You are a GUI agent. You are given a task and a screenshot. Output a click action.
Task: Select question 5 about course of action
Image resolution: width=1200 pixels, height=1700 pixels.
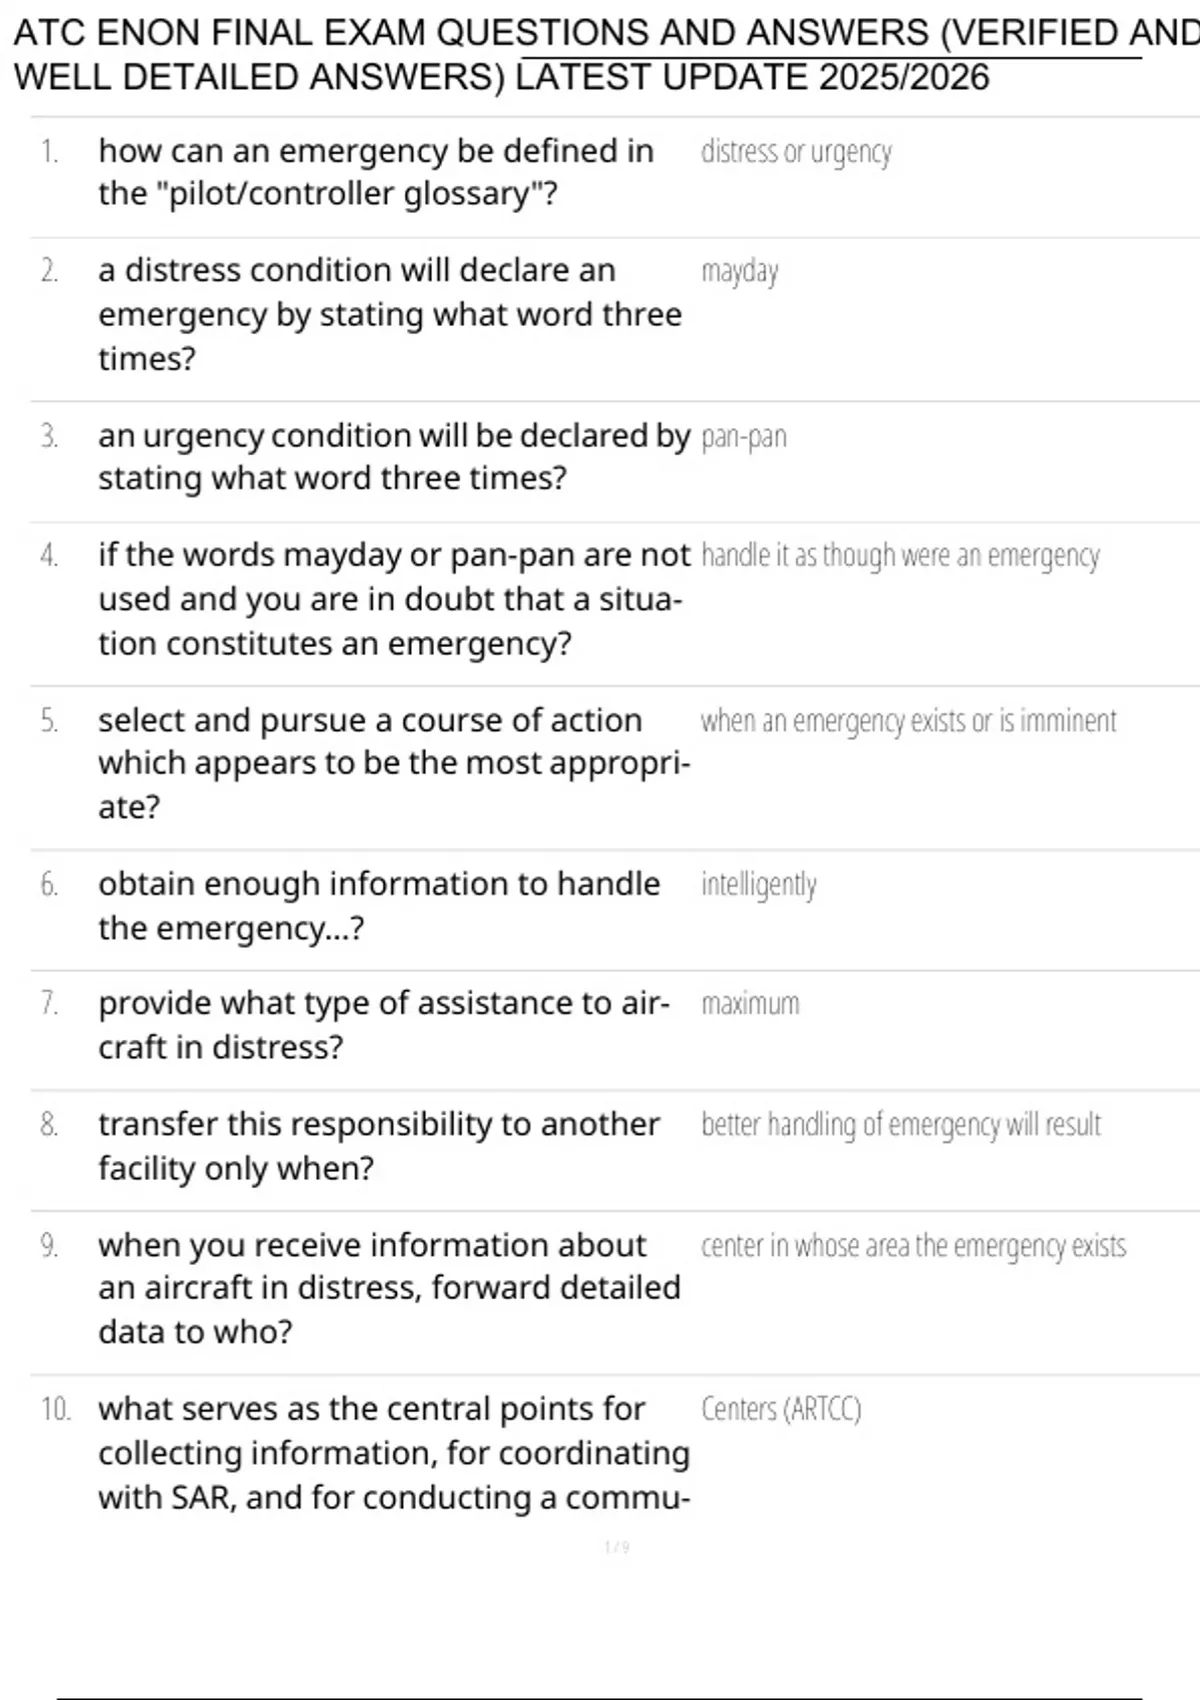tap(394, 763)
